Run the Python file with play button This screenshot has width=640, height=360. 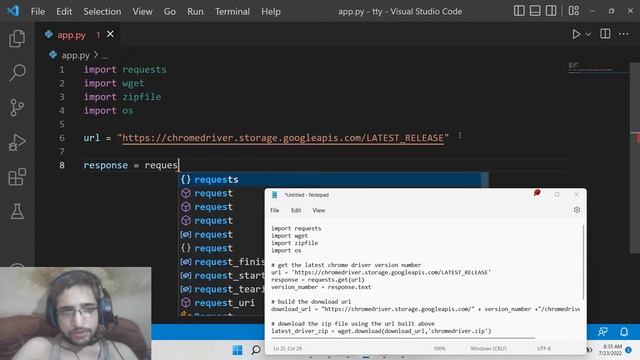click(x=576, y=34)
